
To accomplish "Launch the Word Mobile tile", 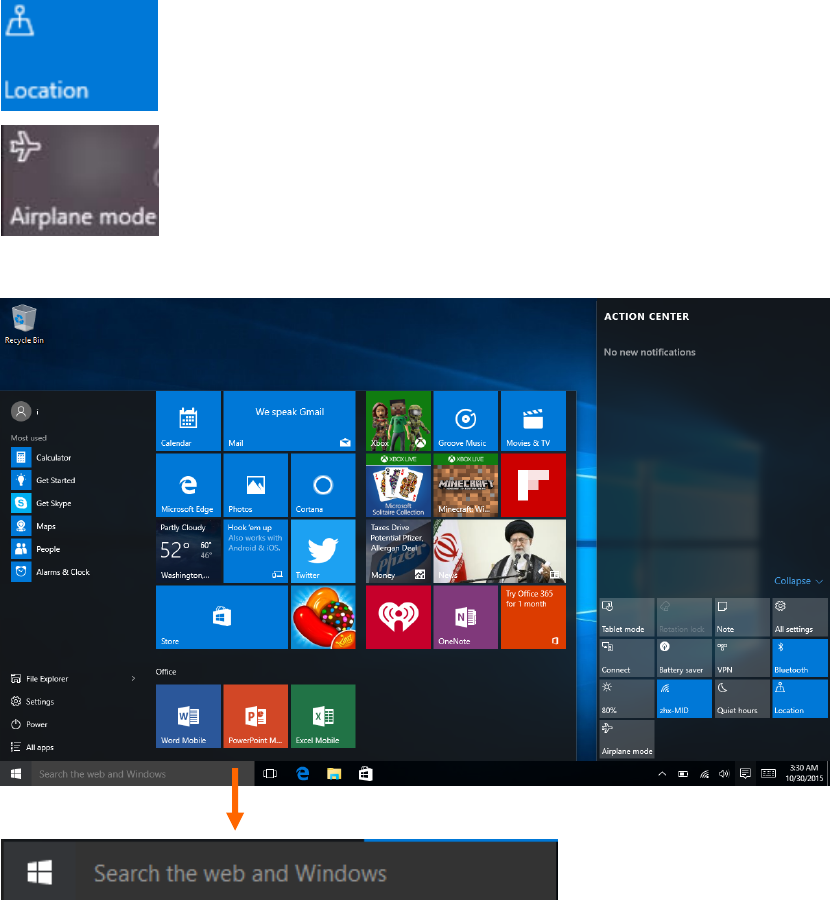I will point(188,716).
